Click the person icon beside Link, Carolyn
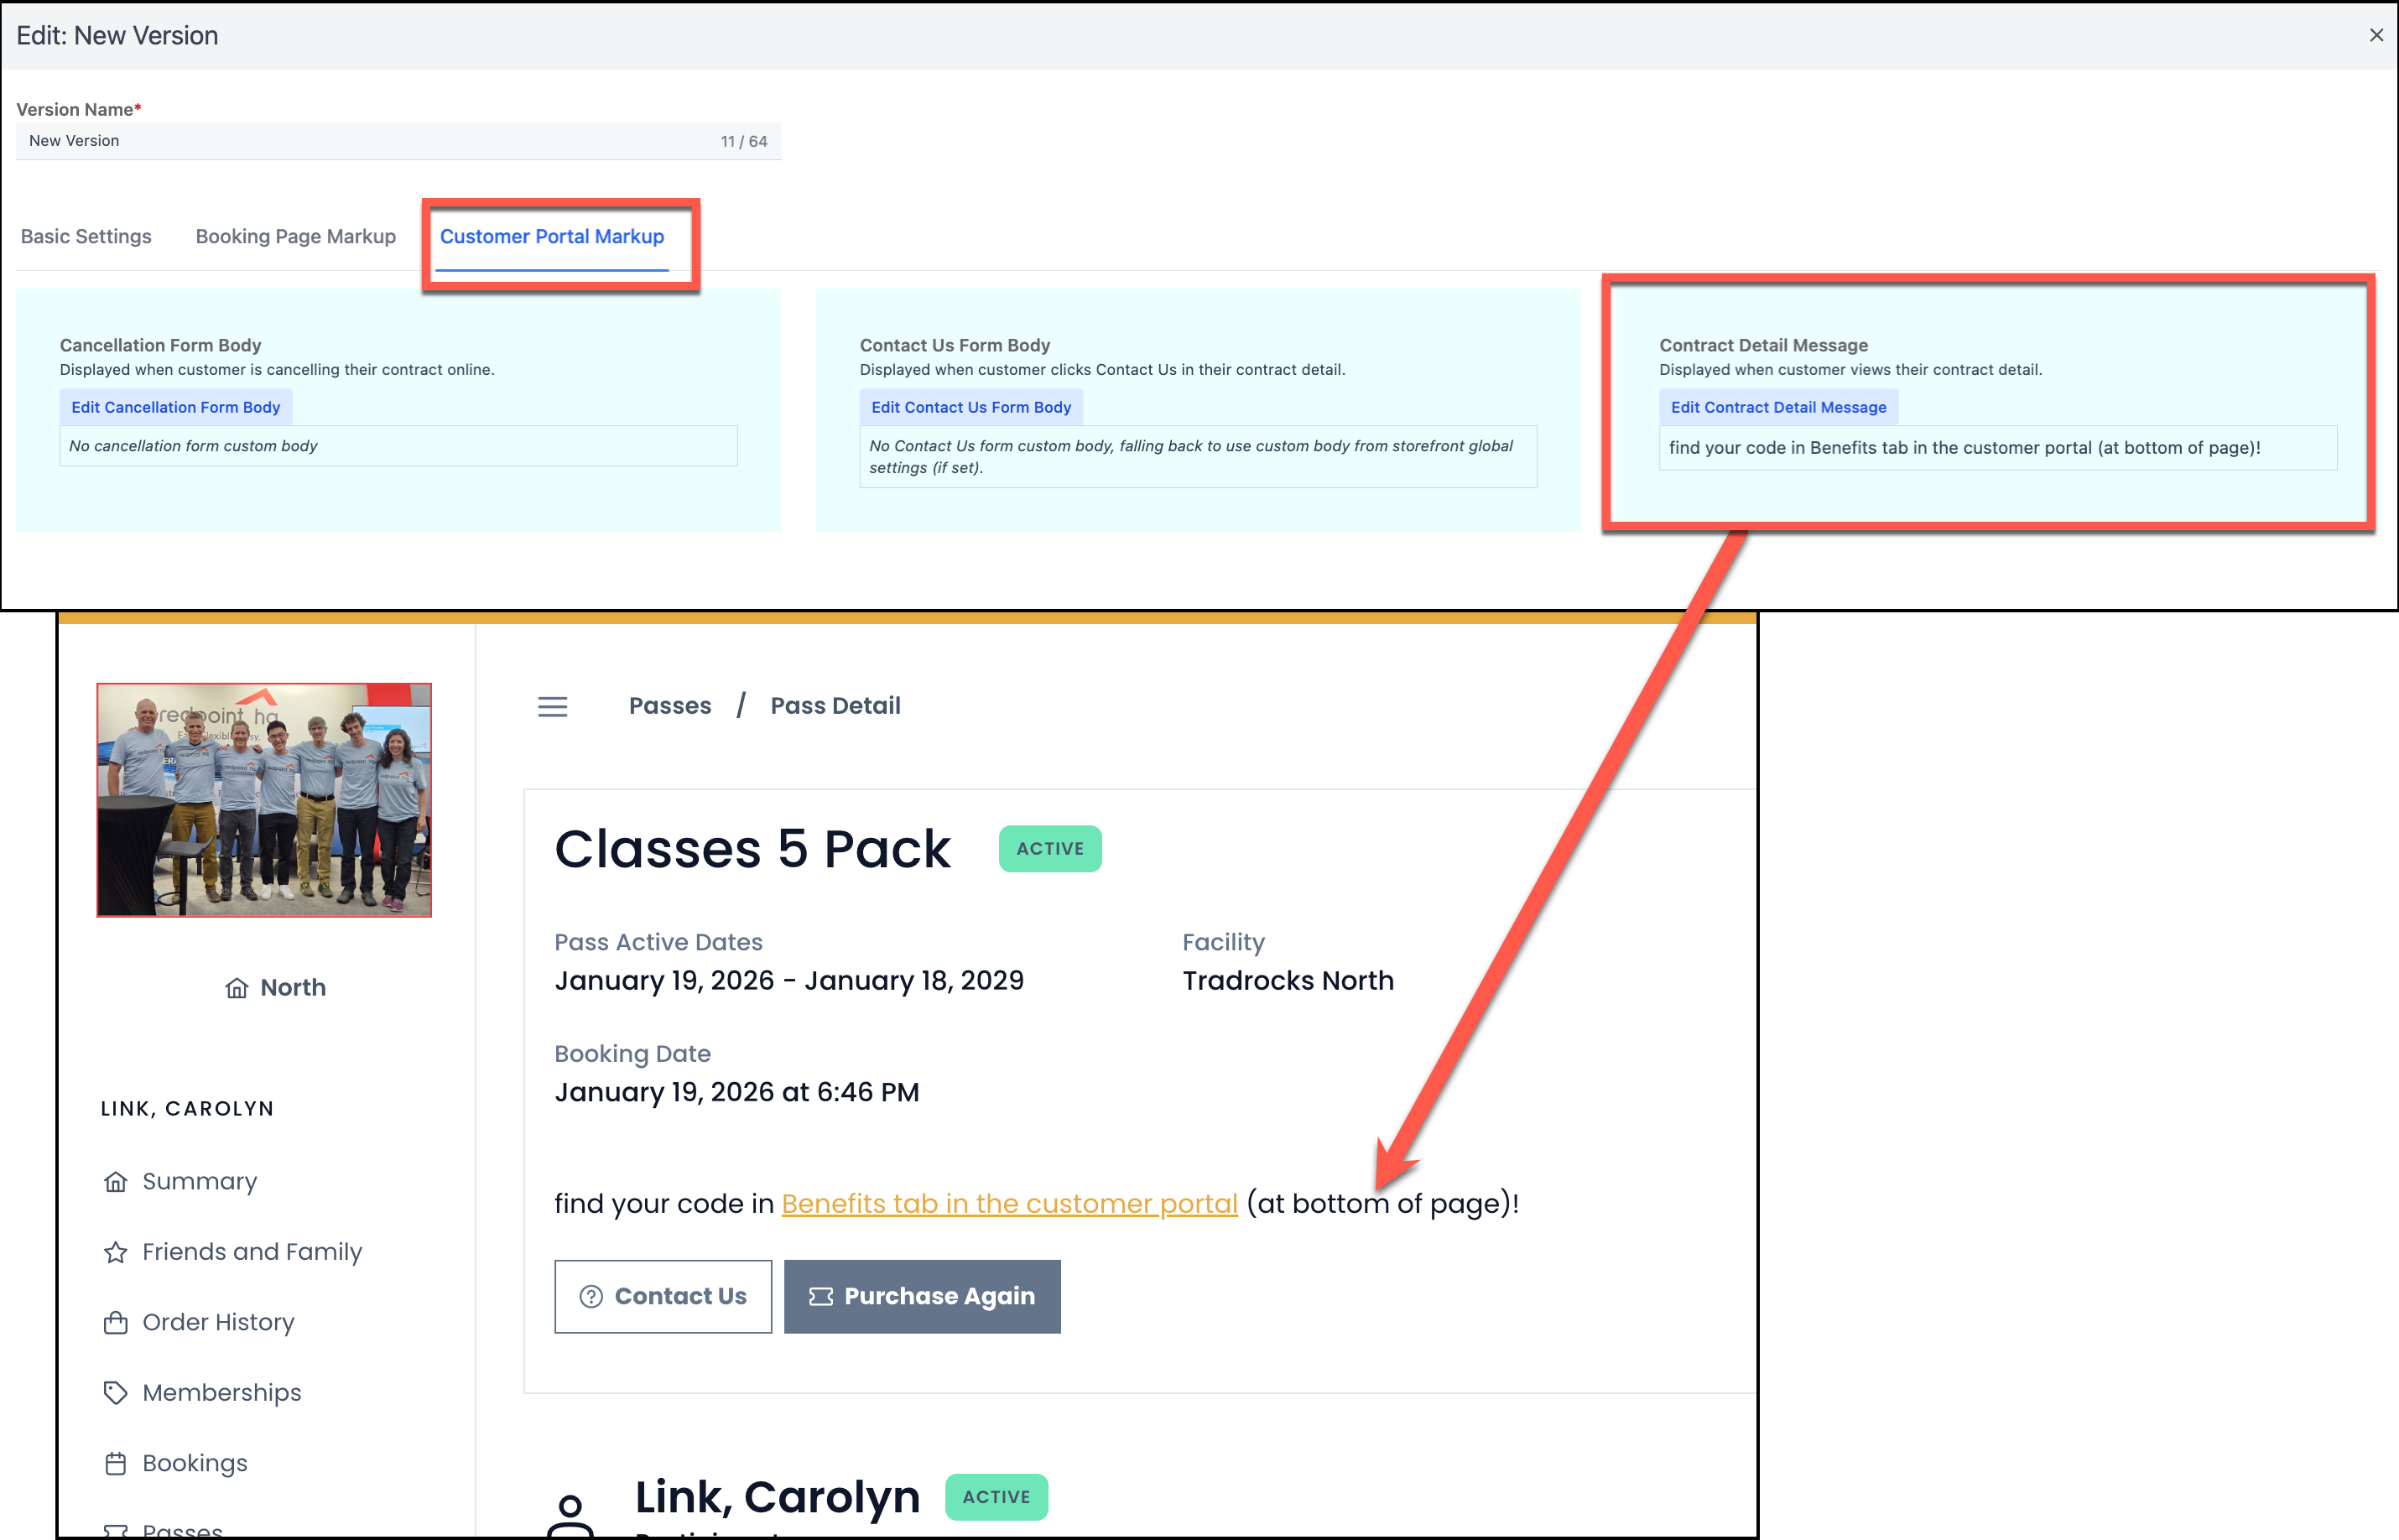 (570, 1513)
